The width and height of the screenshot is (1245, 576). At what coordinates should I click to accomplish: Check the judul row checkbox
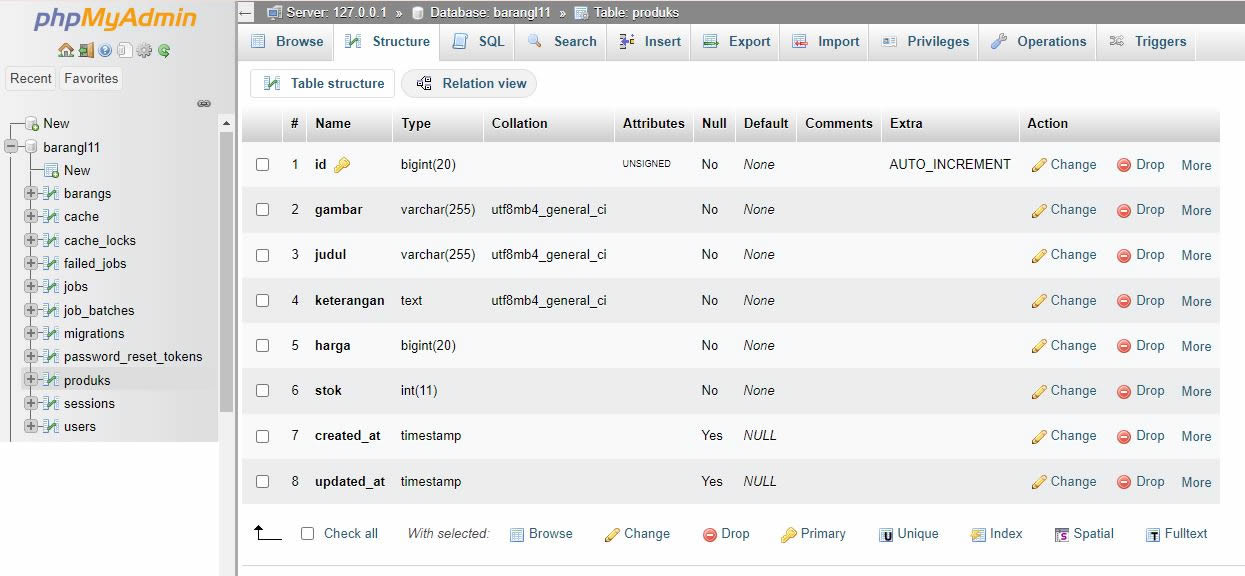pos(263,255)
